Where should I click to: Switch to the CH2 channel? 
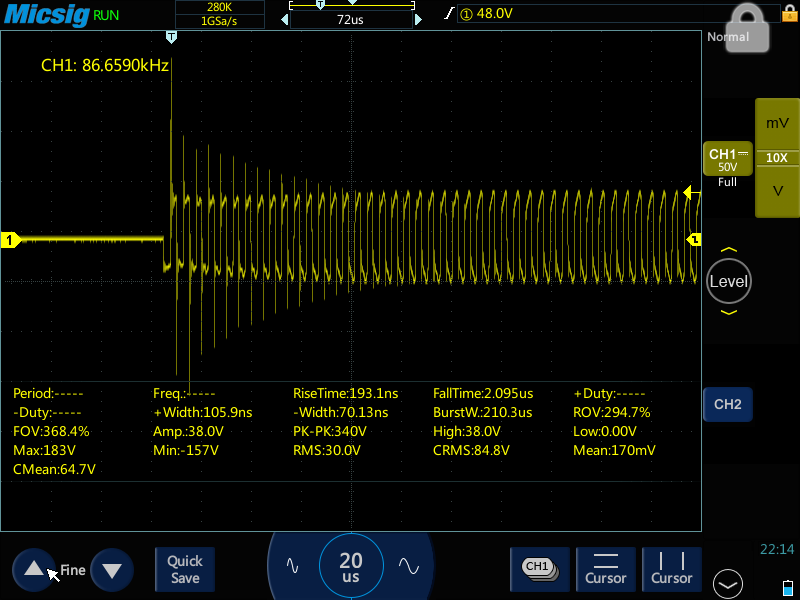click(728, 405)
